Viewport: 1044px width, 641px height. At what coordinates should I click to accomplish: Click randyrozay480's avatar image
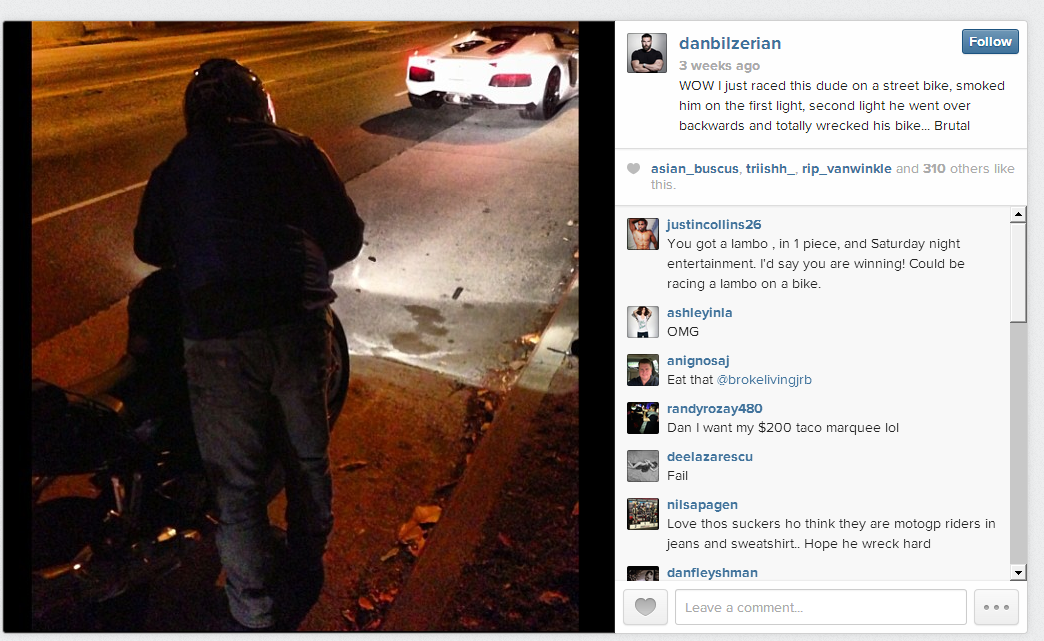coord(643,417)
